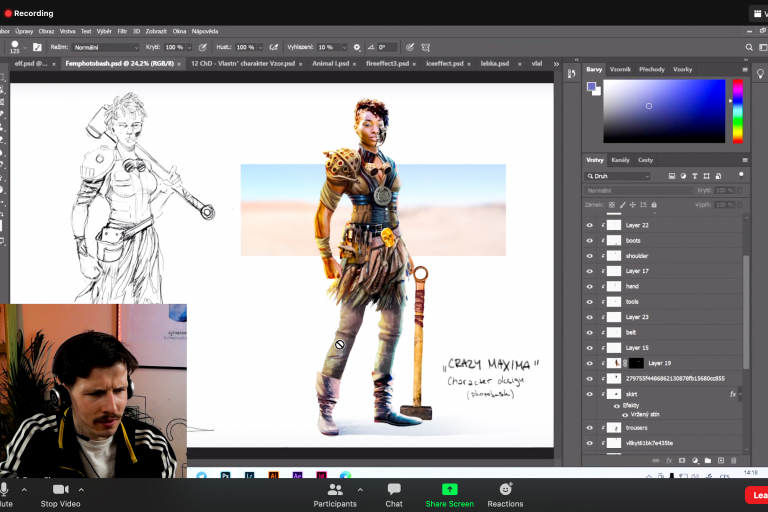Click the rainbow hue slider strip

pos(738,110)
